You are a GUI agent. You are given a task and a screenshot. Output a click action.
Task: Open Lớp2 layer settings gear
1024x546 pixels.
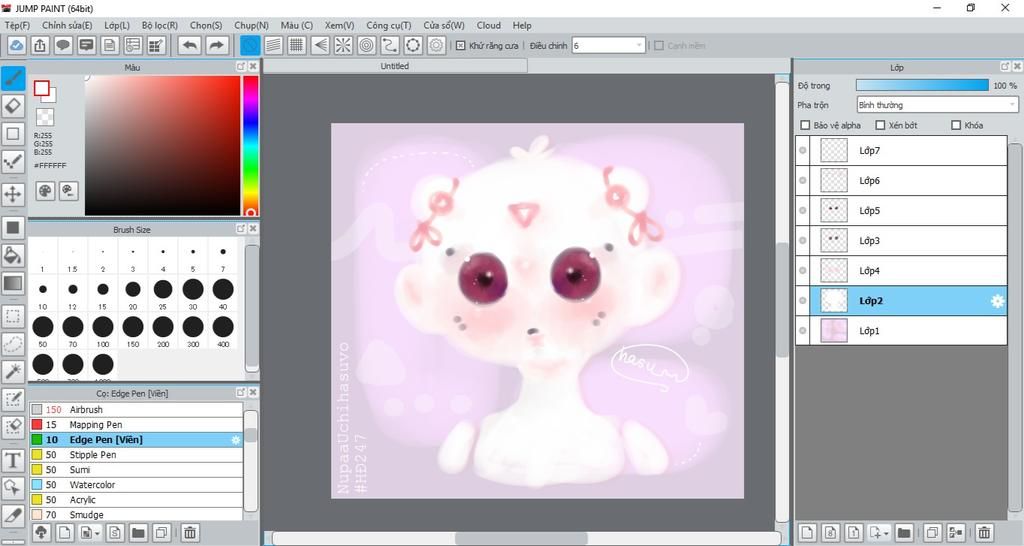pos(997,301)
